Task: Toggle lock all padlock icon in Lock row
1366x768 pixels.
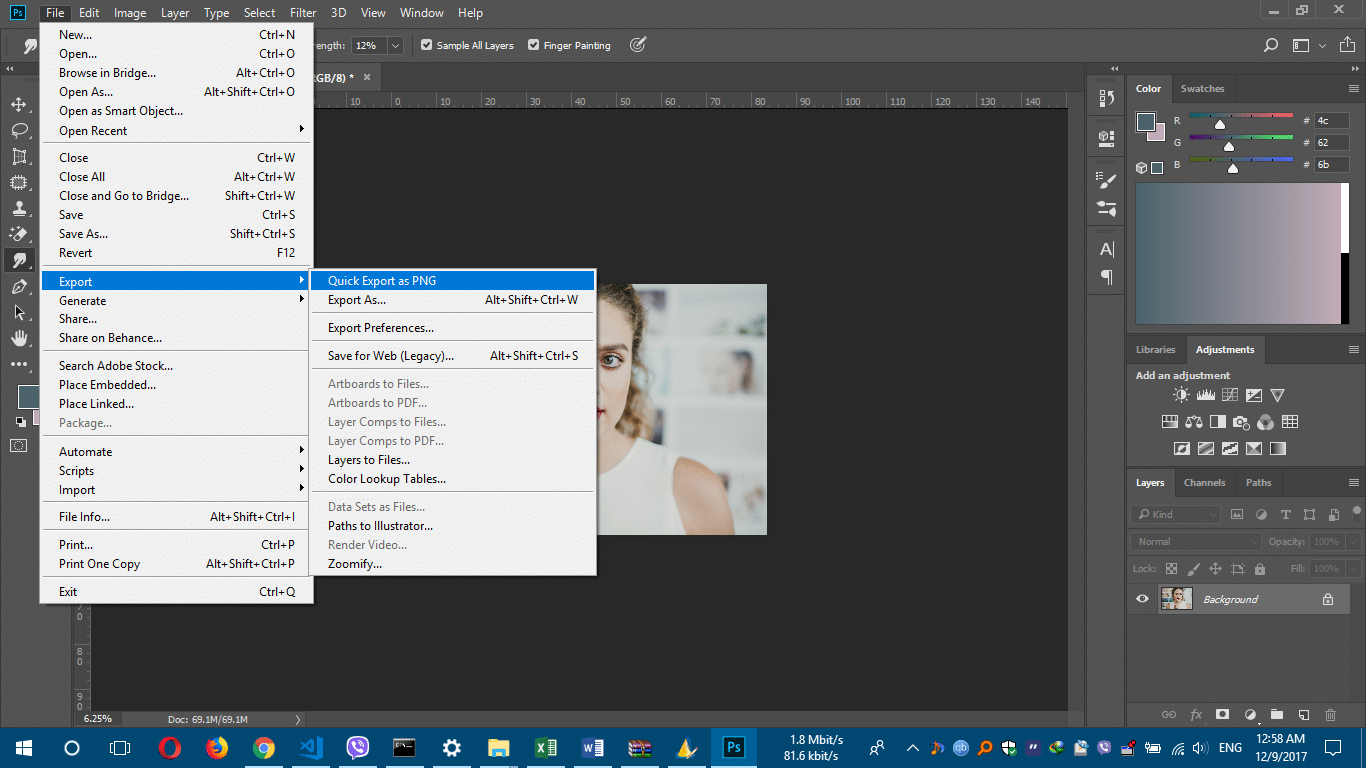Action: (1260, 568)
